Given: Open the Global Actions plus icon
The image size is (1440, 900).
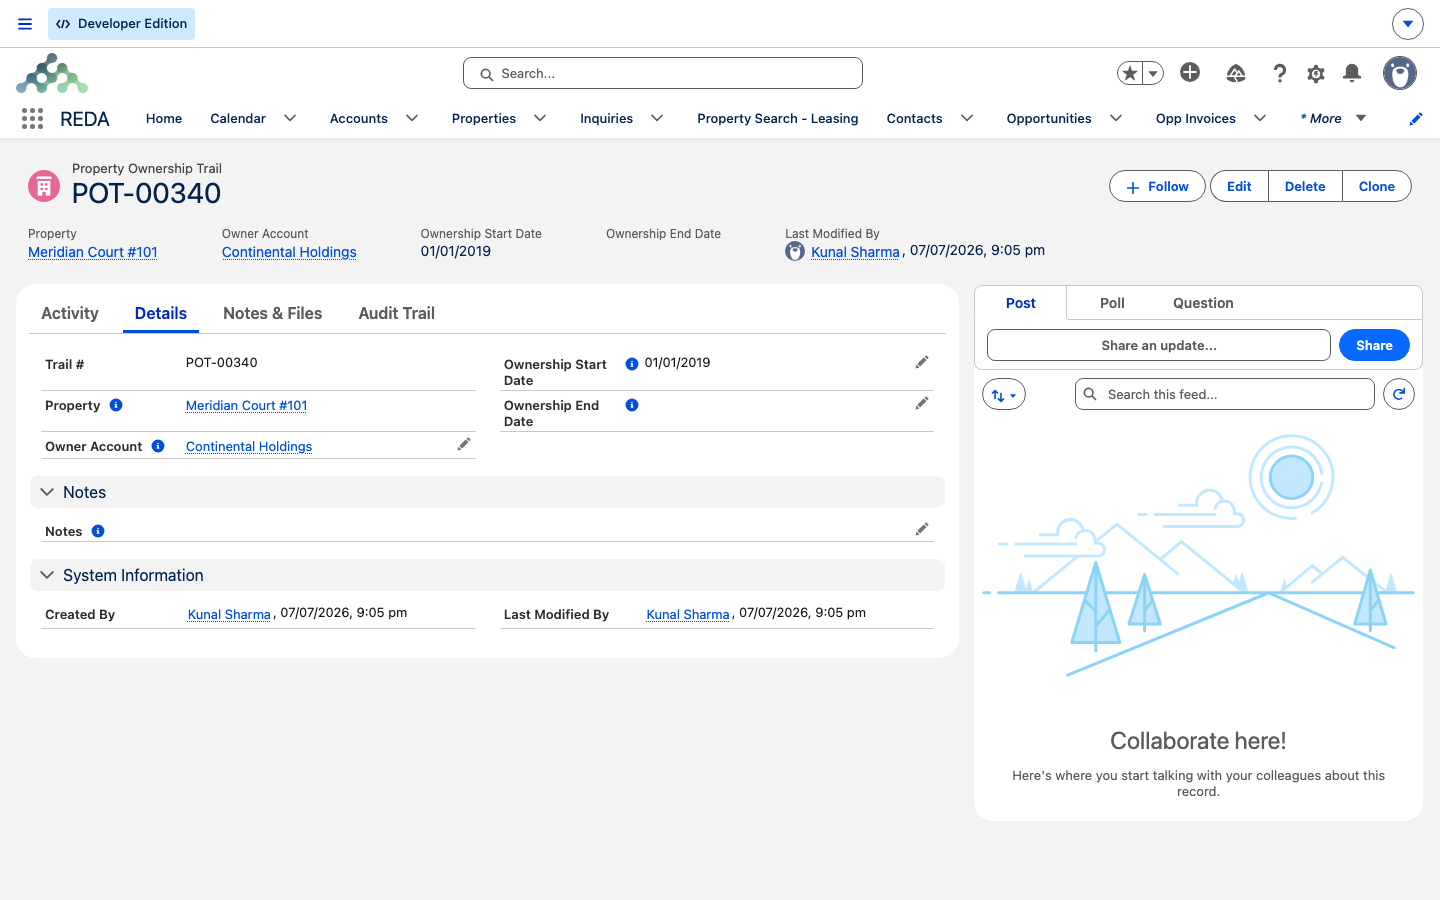Looking at the screenshot, I should point(1190,72).
